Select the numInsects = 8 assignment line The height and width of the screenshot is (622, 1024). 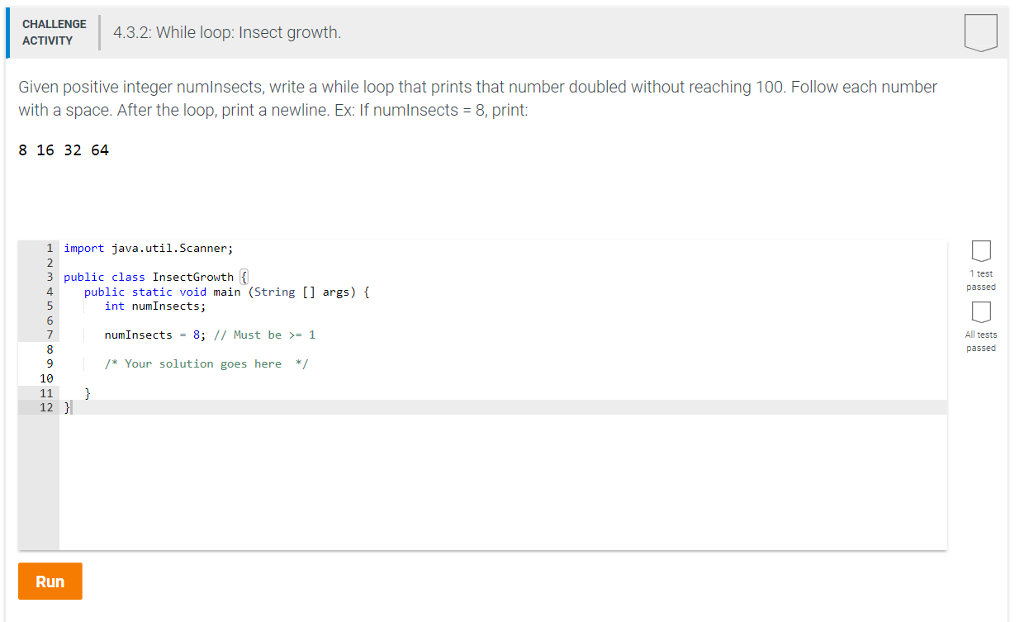[155, 334]
